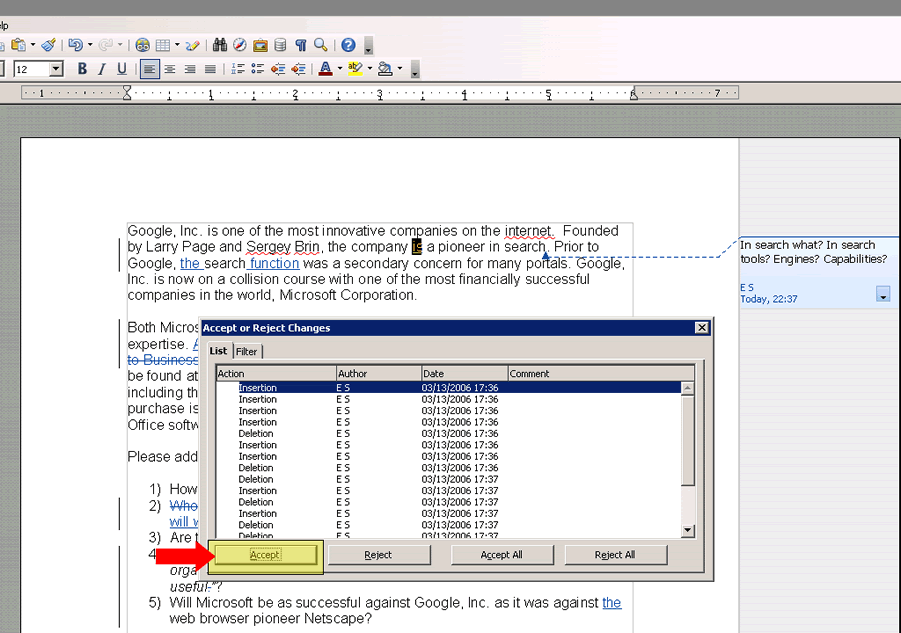Open the Gallery picture icon
901x633 pixels.
[260, 45]
